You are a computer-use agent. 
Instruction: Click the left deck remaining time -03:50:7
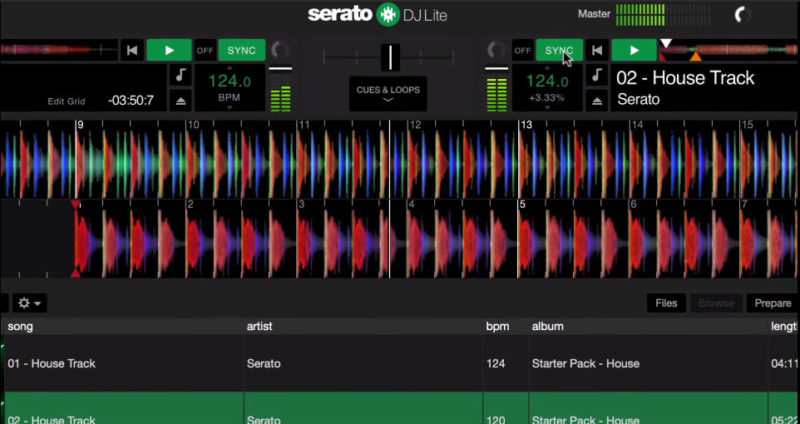click(x=131, y=101)
